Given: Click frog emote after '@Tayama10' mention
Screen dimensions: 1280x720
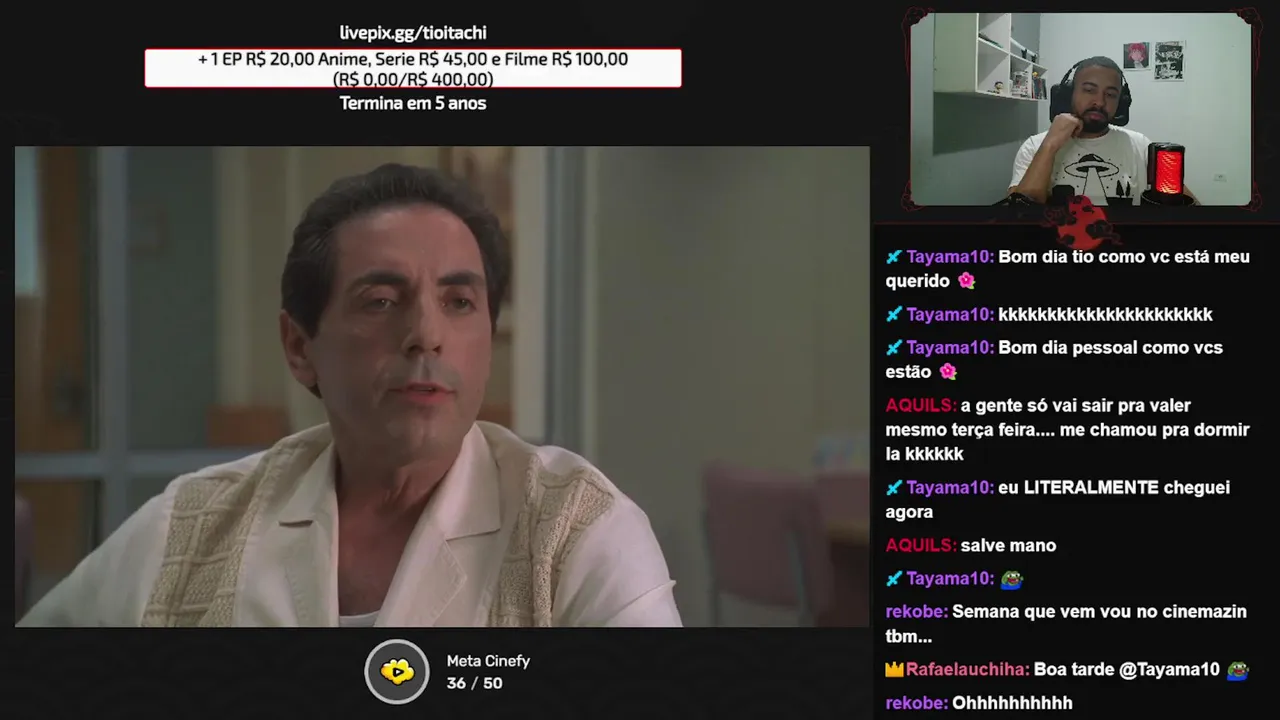Looking at the screenshot, I should (1238, 670).
